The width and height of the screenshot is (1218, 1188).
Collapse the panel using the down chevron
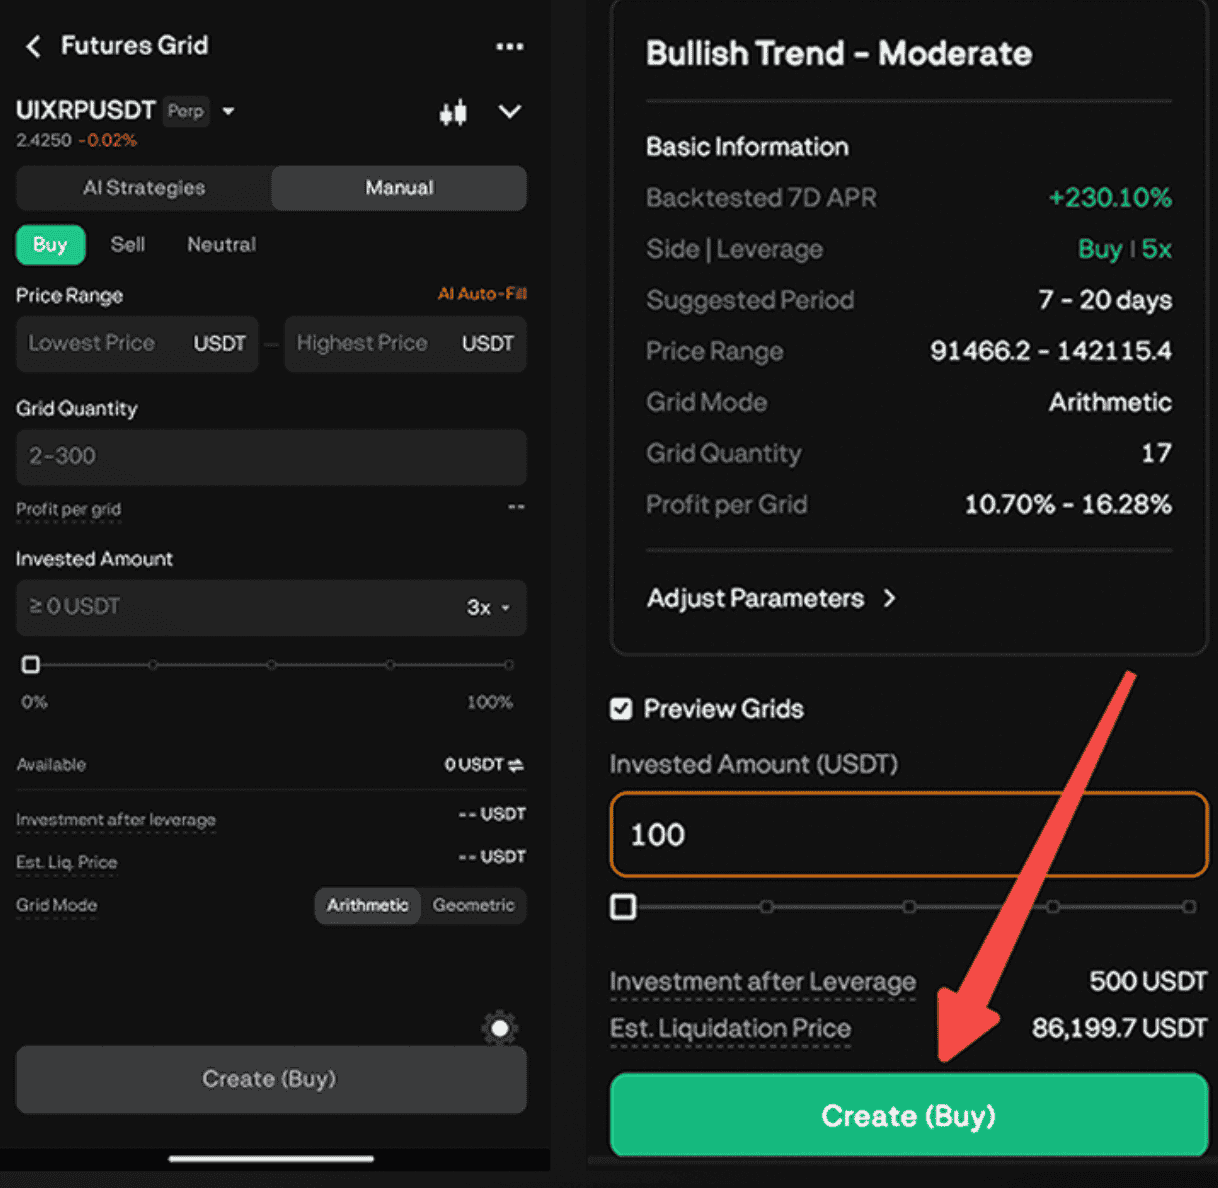click(510, 113)
